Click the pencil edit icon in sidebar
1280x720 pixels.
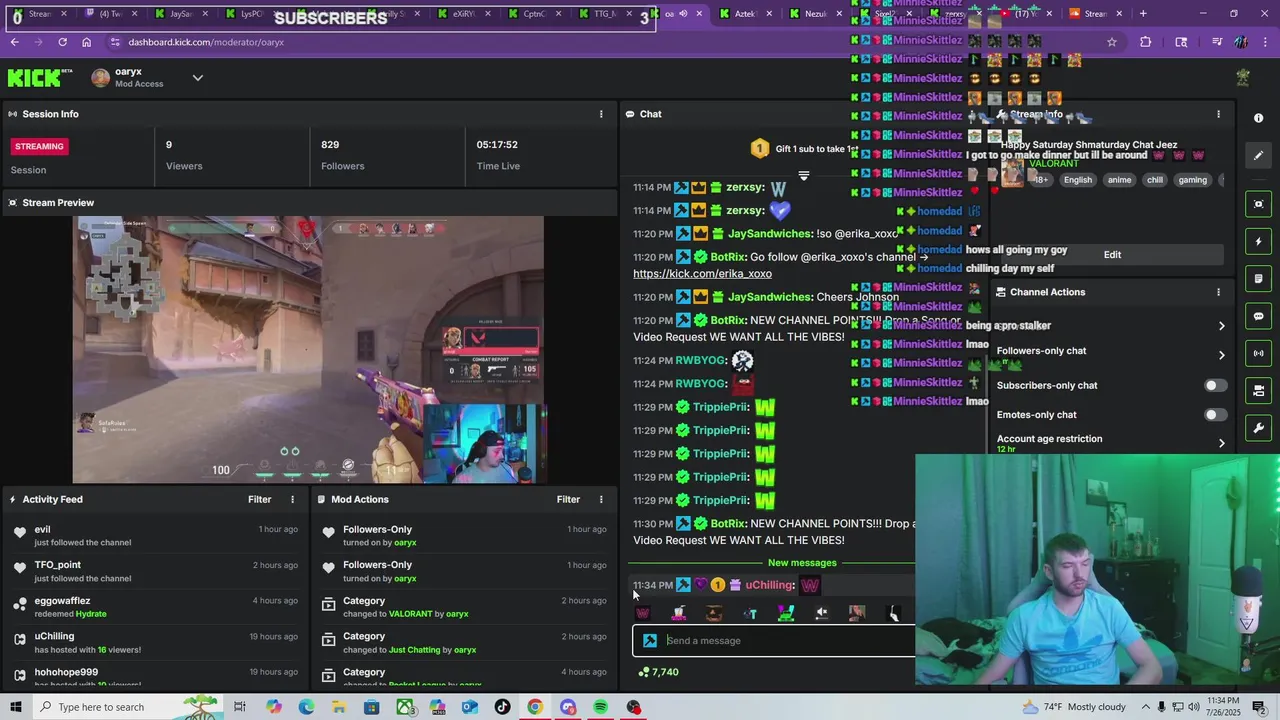point(1258,156)
